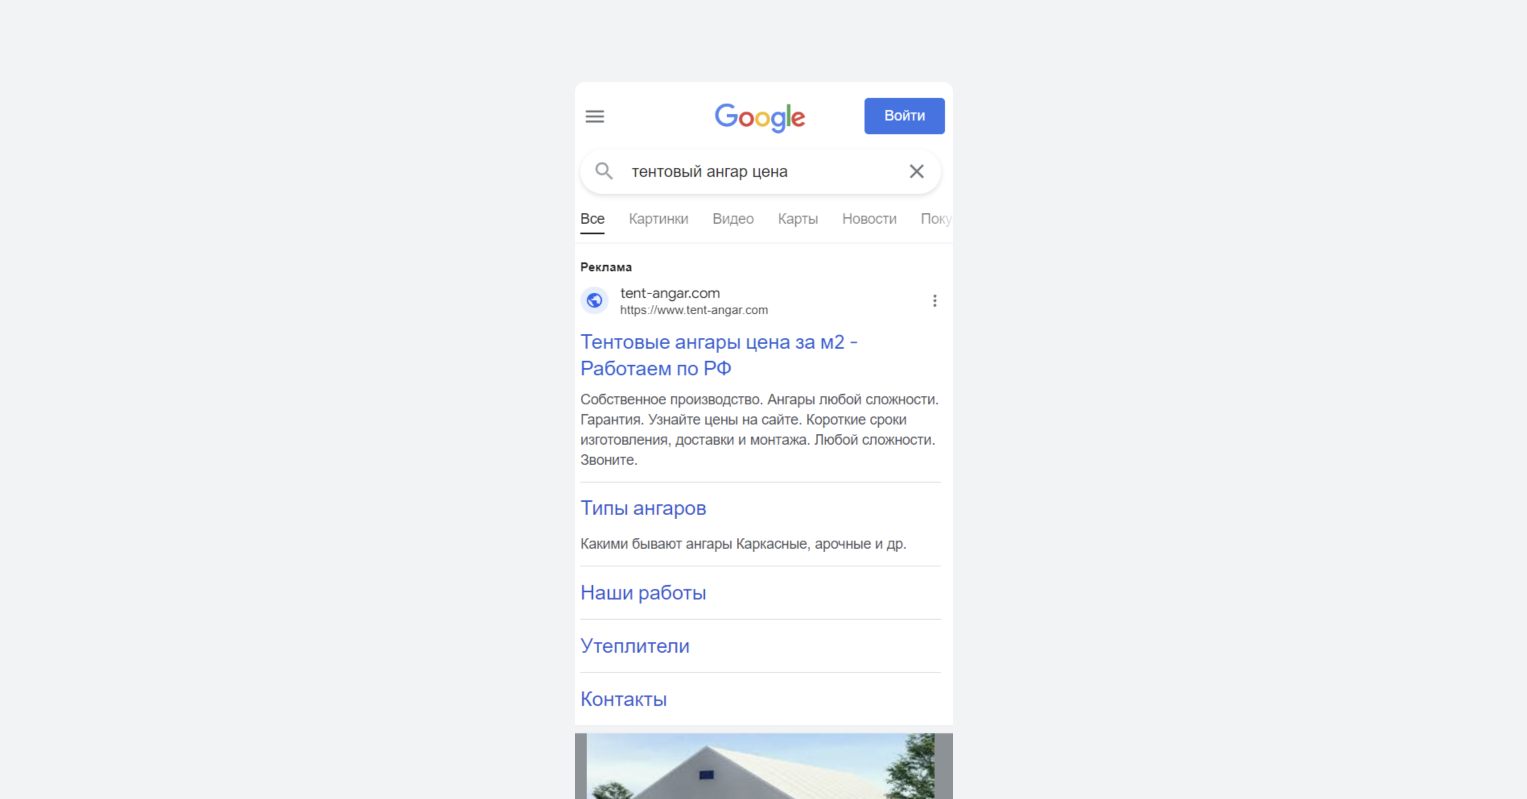Open the Новости tab
This screenshot has height=799, width=1527.
pos(869,219)
